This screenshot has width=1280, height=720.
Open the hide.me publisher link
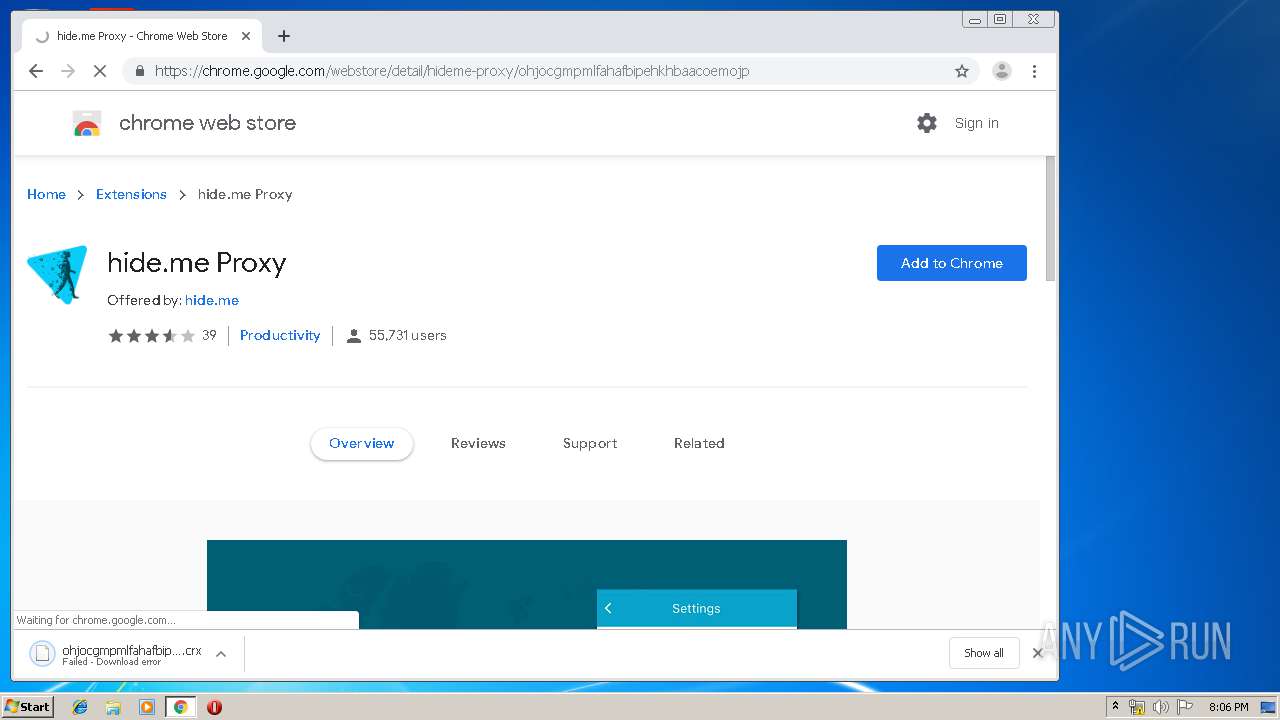pos(212,300)
